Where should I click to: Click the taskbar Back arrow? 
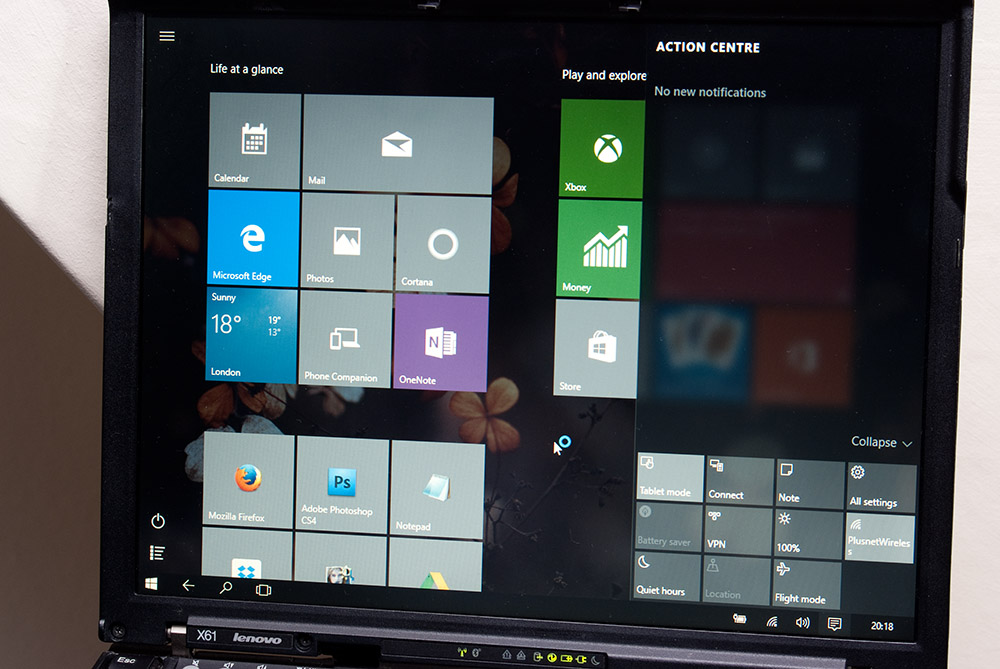(x=188, y=585)
